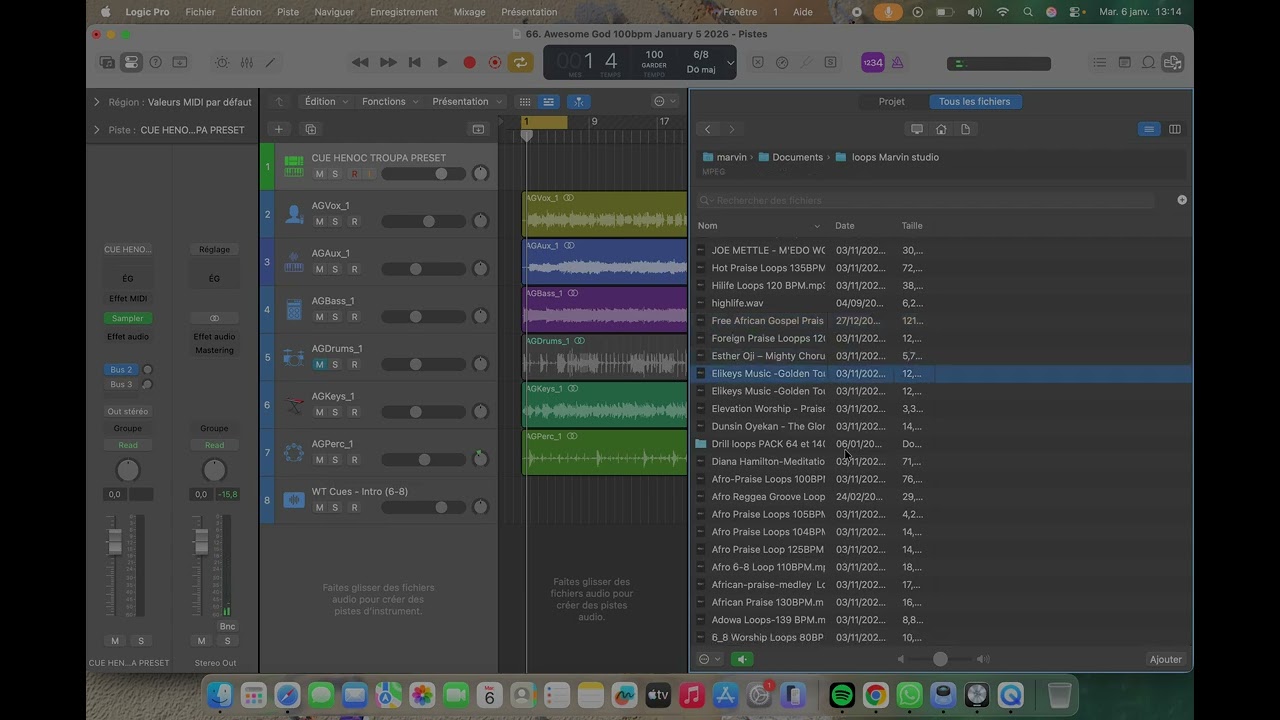Toggle the Solo S toolbar button

click(x=830, y=62)
